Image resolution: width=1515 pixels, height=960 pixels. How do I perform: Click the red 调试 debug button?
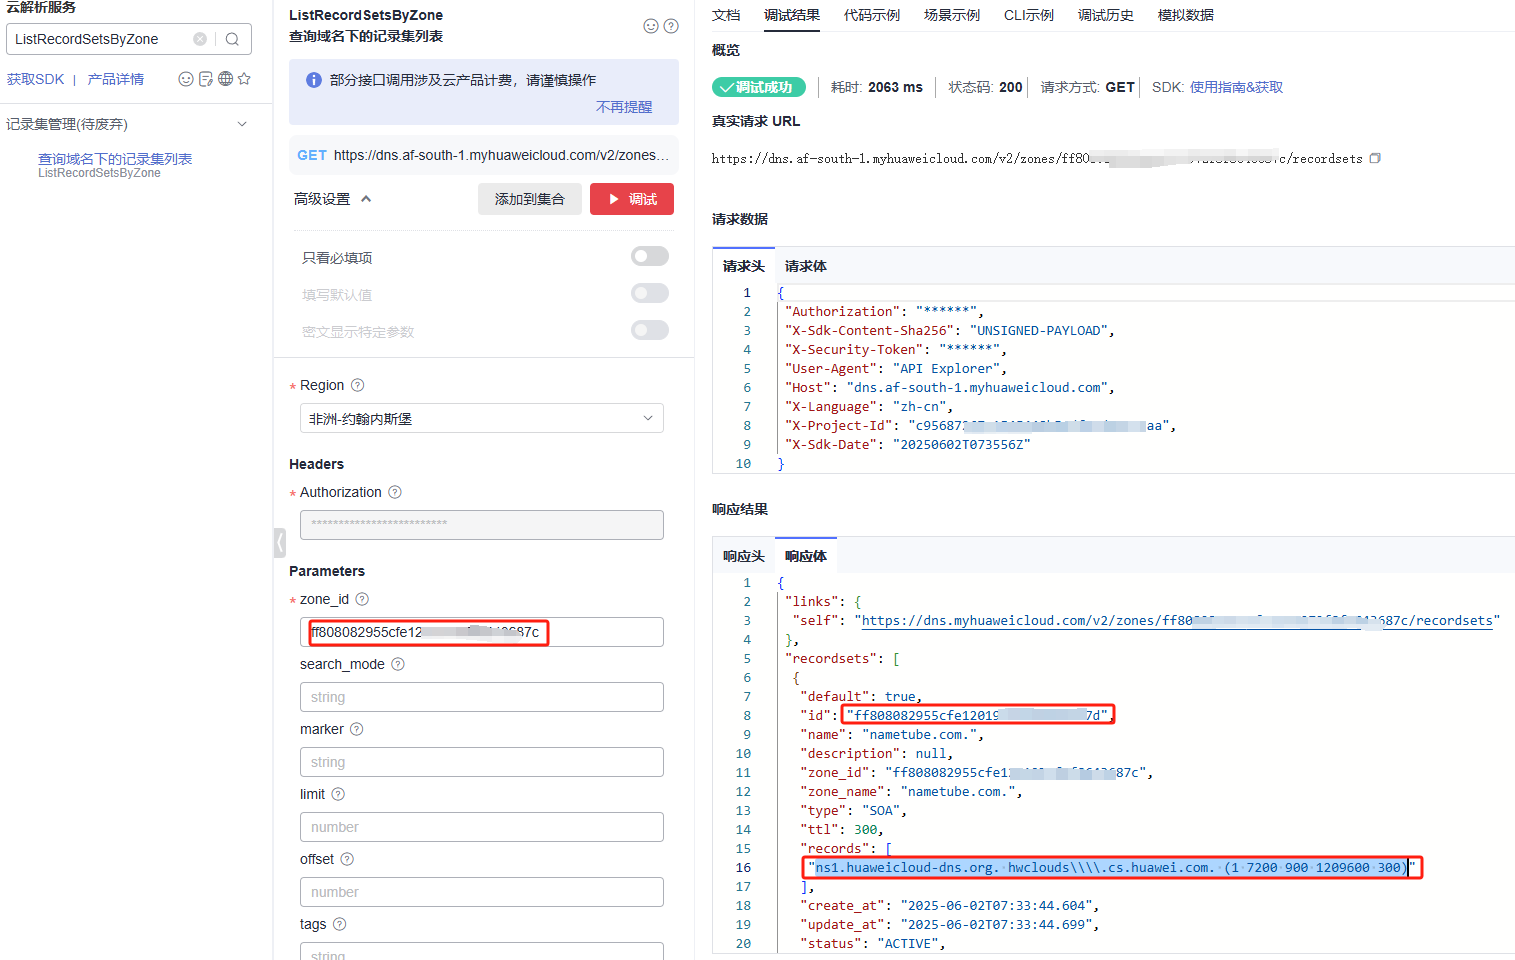[x=631, y=199]
